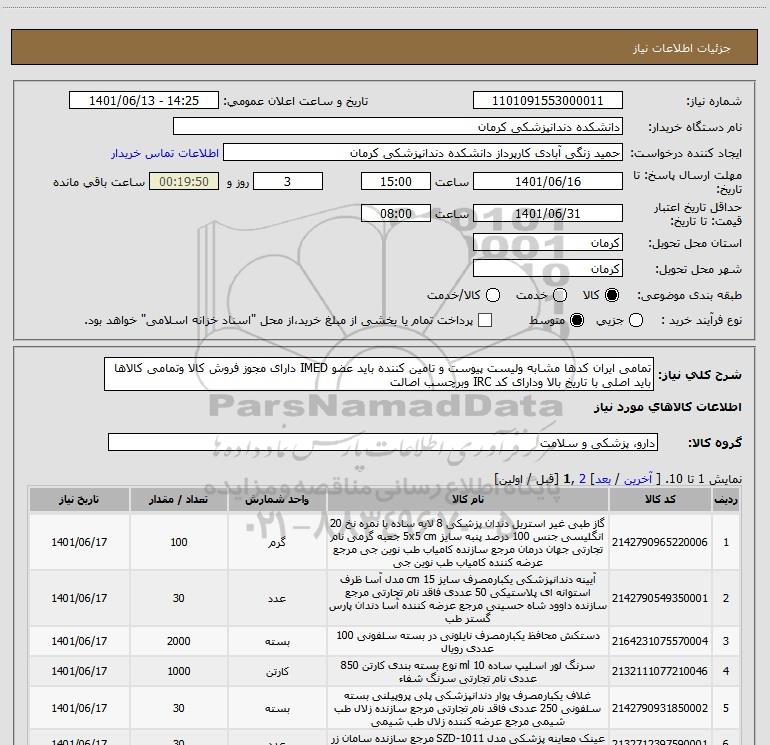Viewport: 770px width, 745px height.
Task: Click the دستکش محافظ یکبارمصرف item name
Action: [x=468, y=641]
